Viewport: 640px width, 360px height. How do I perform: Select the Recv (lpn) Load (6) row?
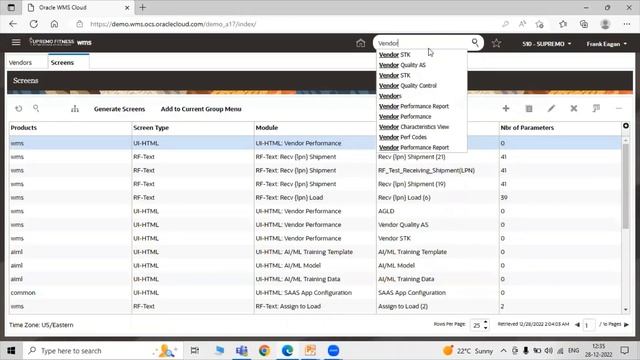click(315, 198)
